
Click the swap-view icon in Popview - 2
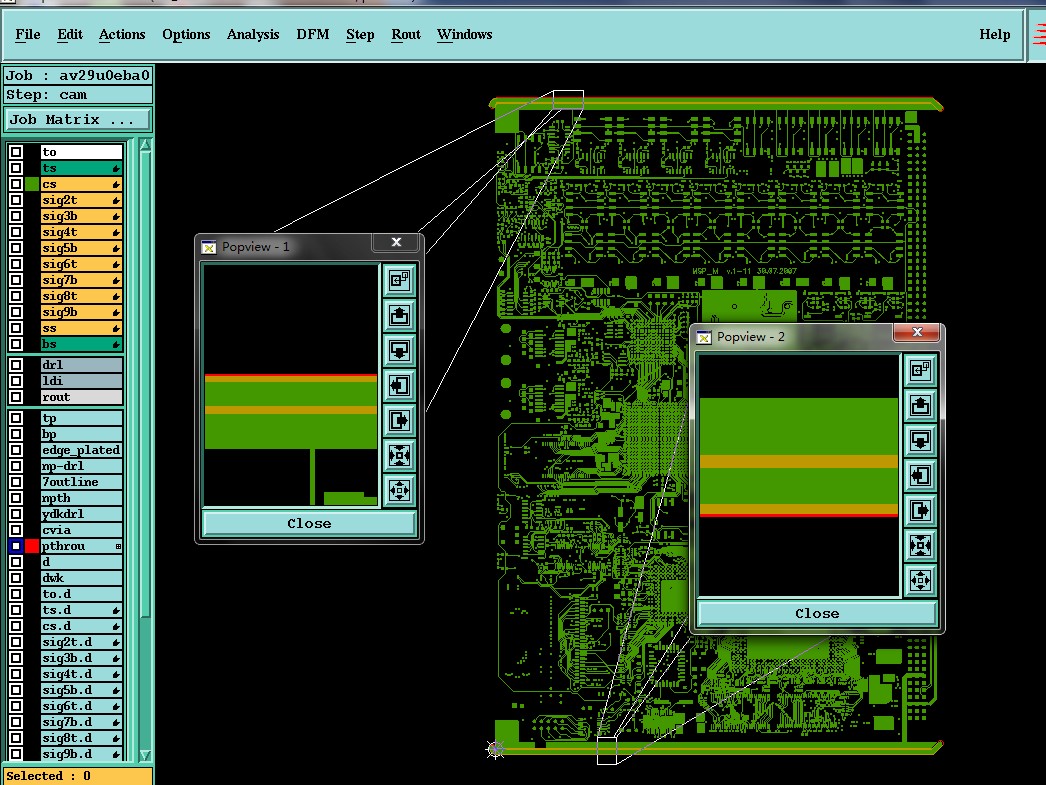[921, 370]
